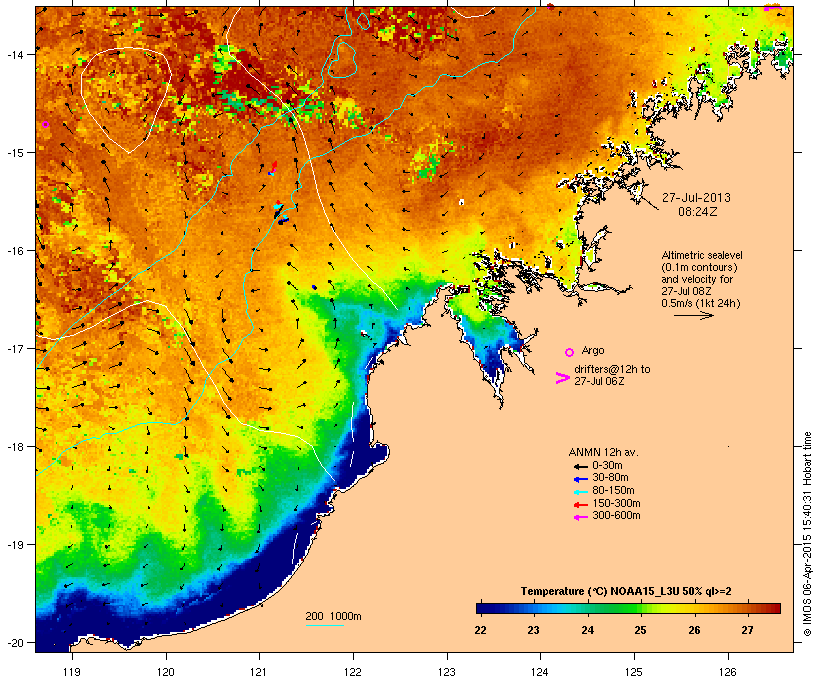Click the 'Argo' legend label
The width and height of the screenshot is (820, 680).
[x=593, y=350]
